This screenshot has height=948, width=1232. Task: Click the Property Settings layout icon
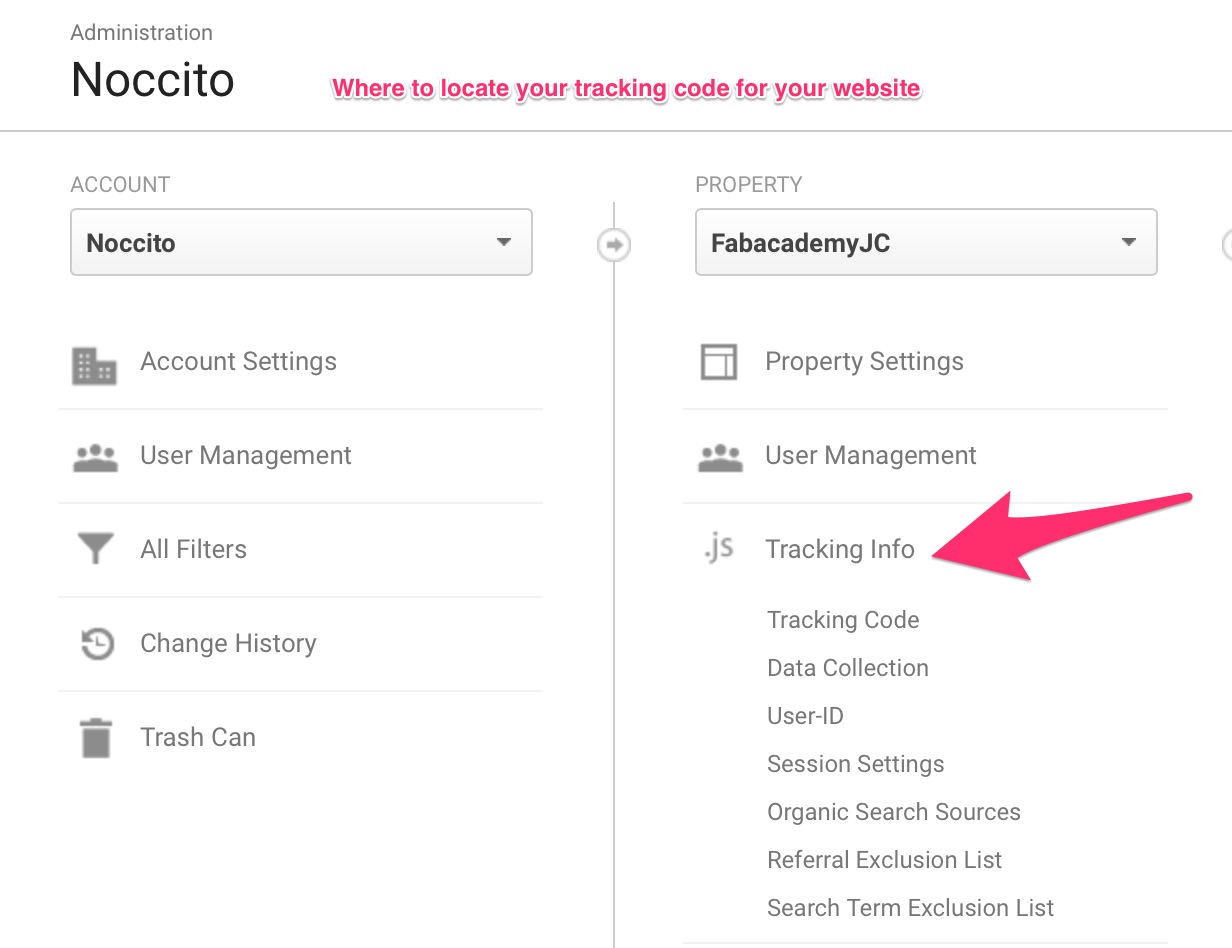(718, 362)
